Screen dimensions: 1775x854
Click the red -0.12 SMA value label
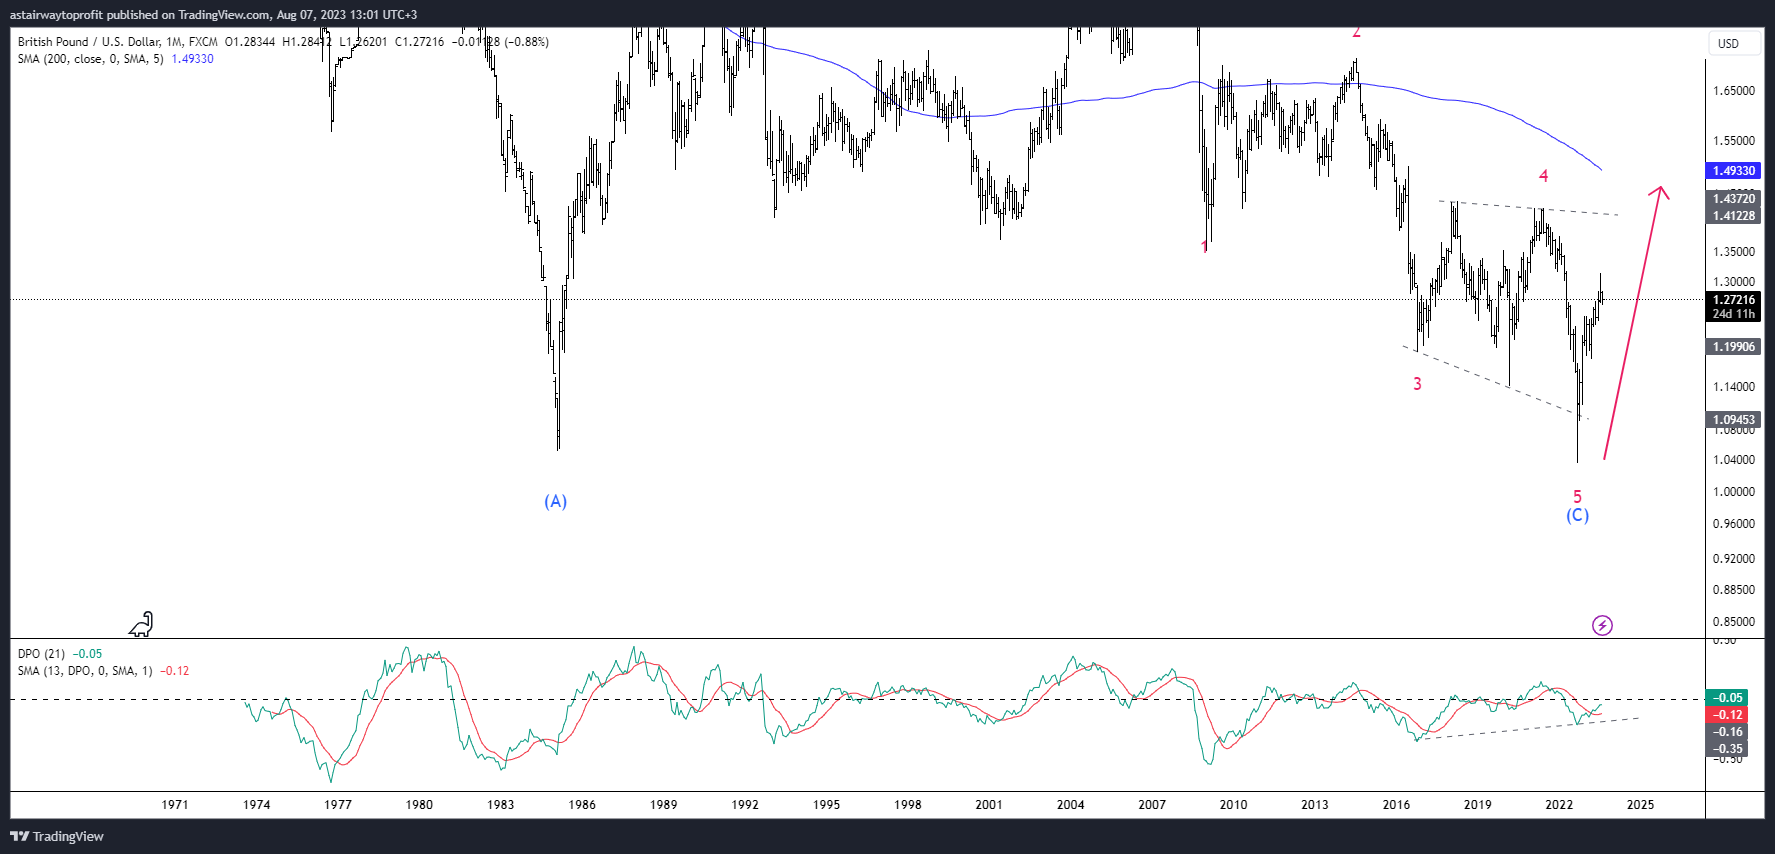click(1729, 715)
